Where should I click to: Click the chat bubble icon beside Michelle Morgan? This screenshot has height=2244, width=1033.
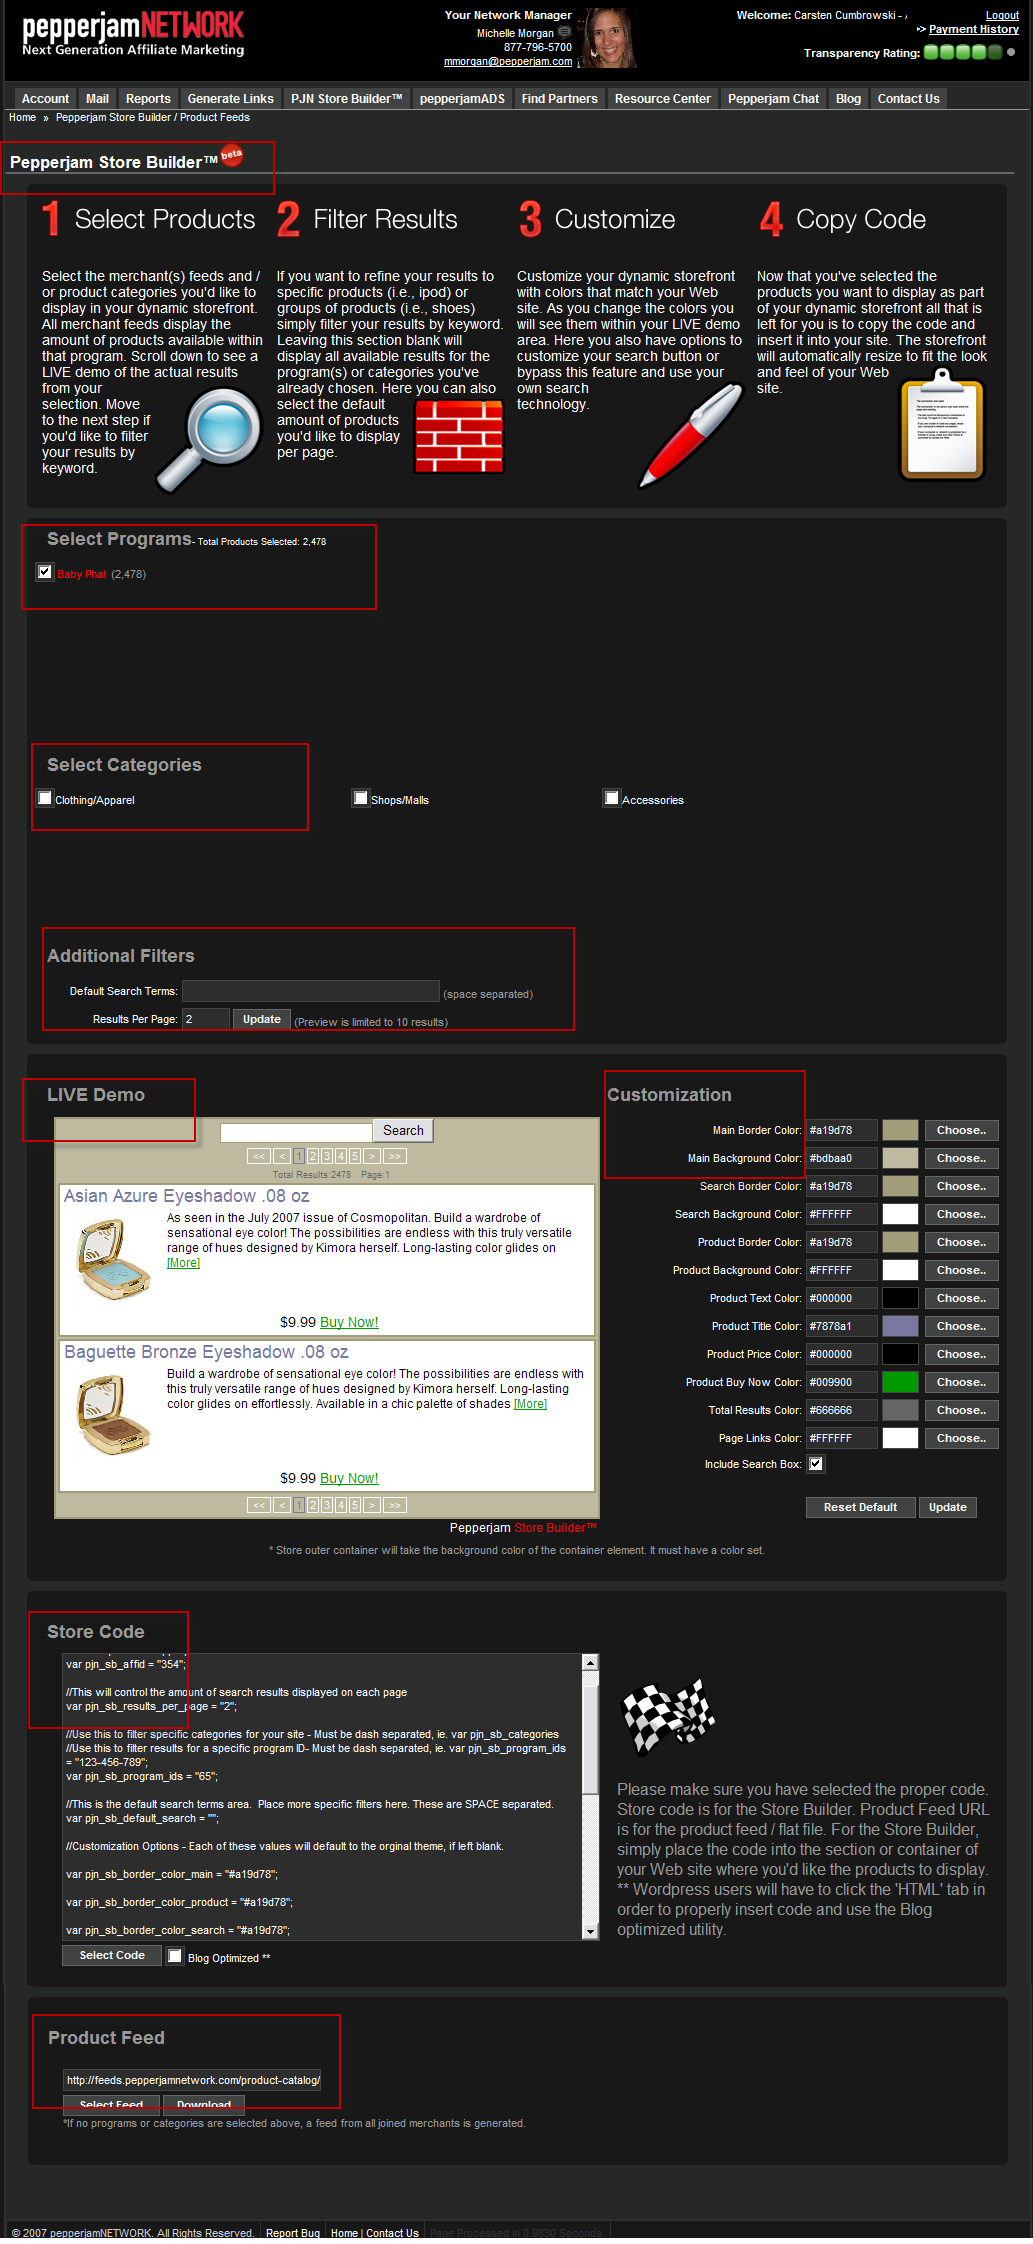pyautogui.click(x=564, y=32)
